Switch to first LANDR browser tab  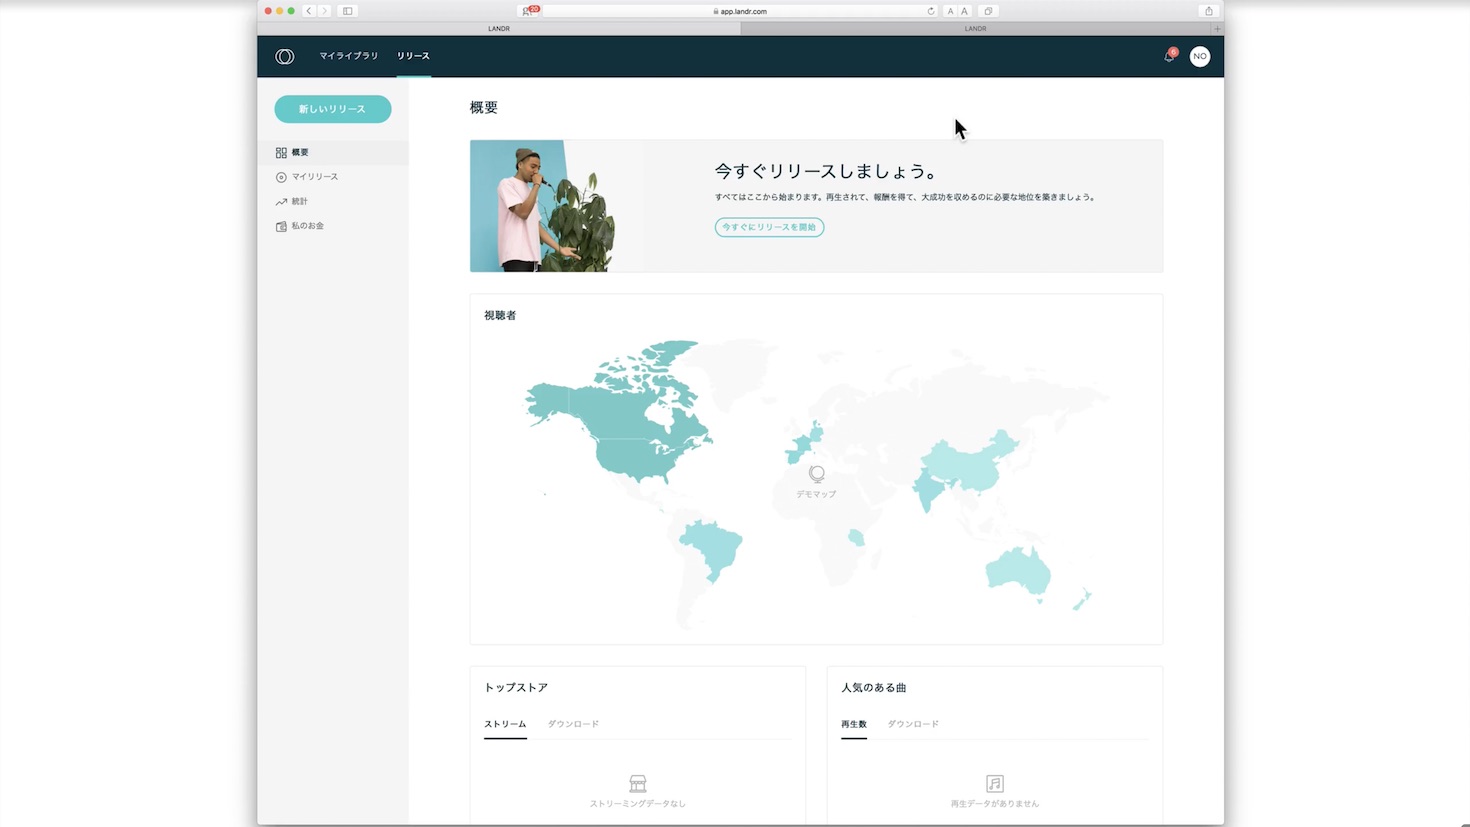click(x=499, y=29)
